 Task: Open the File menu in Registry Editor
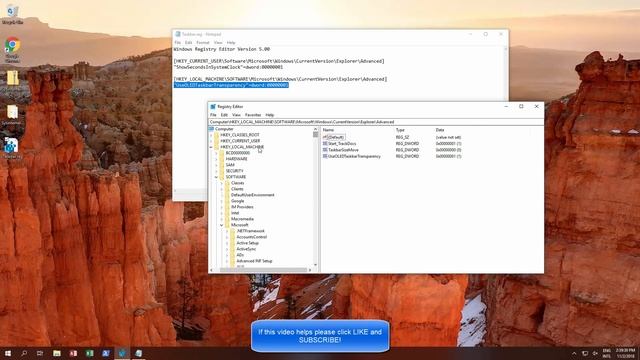213,115
